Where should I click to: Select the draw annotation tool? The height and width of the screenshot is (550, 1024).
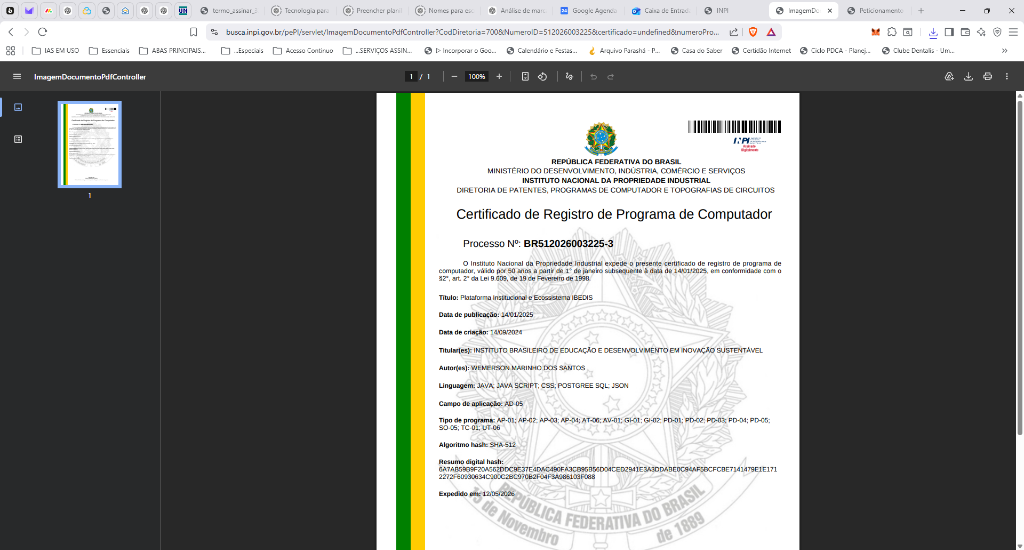569,76
